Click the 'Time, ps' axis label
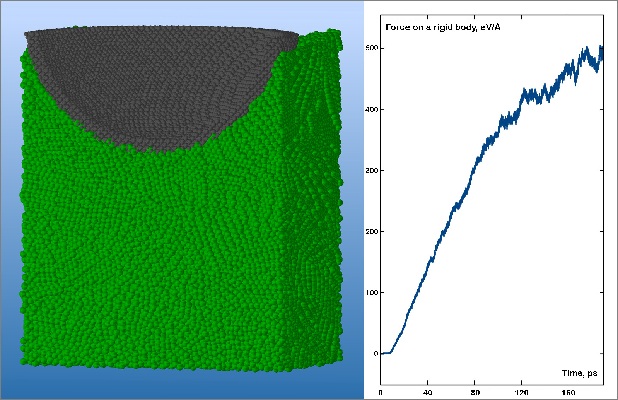This screenshot has height=400, width=618. pos(578,372)
